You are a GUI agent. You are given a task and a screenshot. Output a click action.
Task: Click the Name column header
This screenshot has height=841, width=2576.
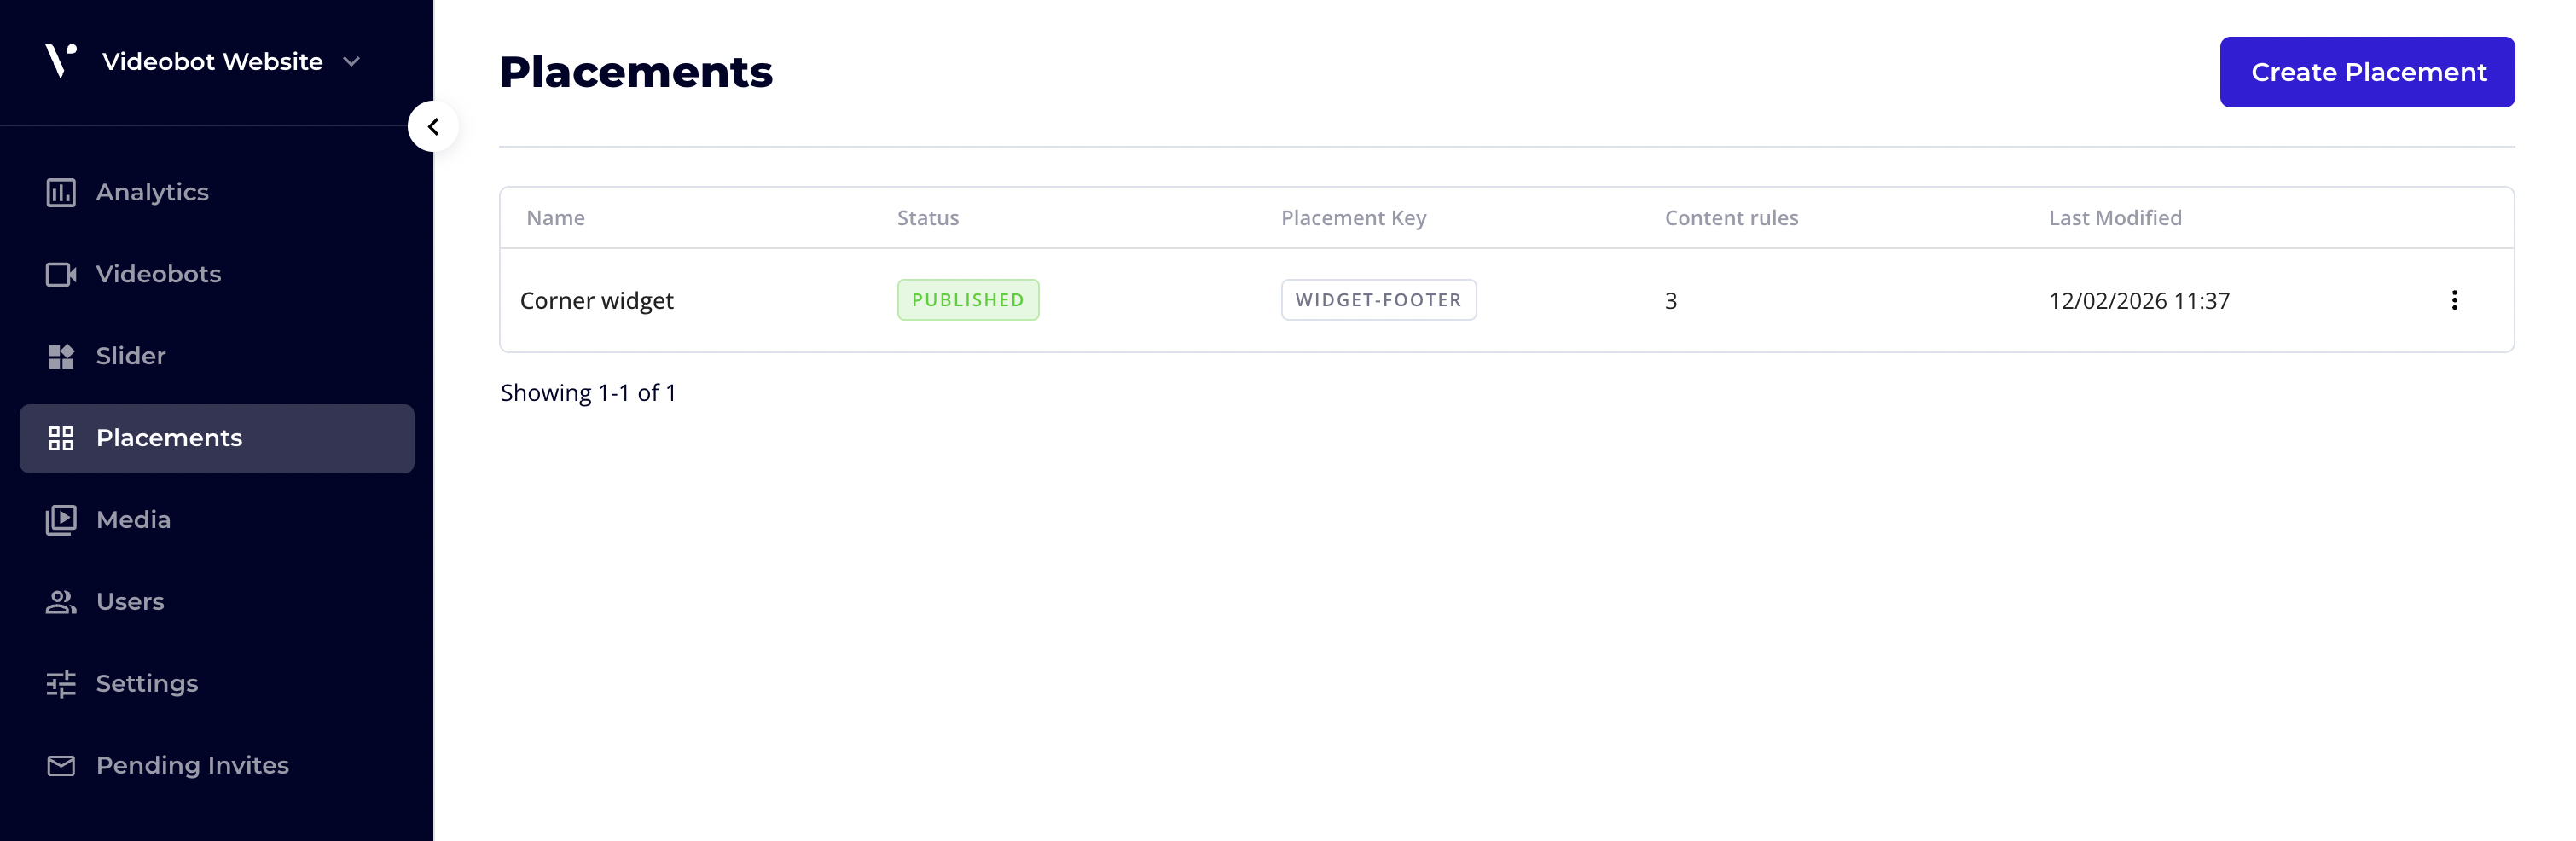tap(556, 218)
